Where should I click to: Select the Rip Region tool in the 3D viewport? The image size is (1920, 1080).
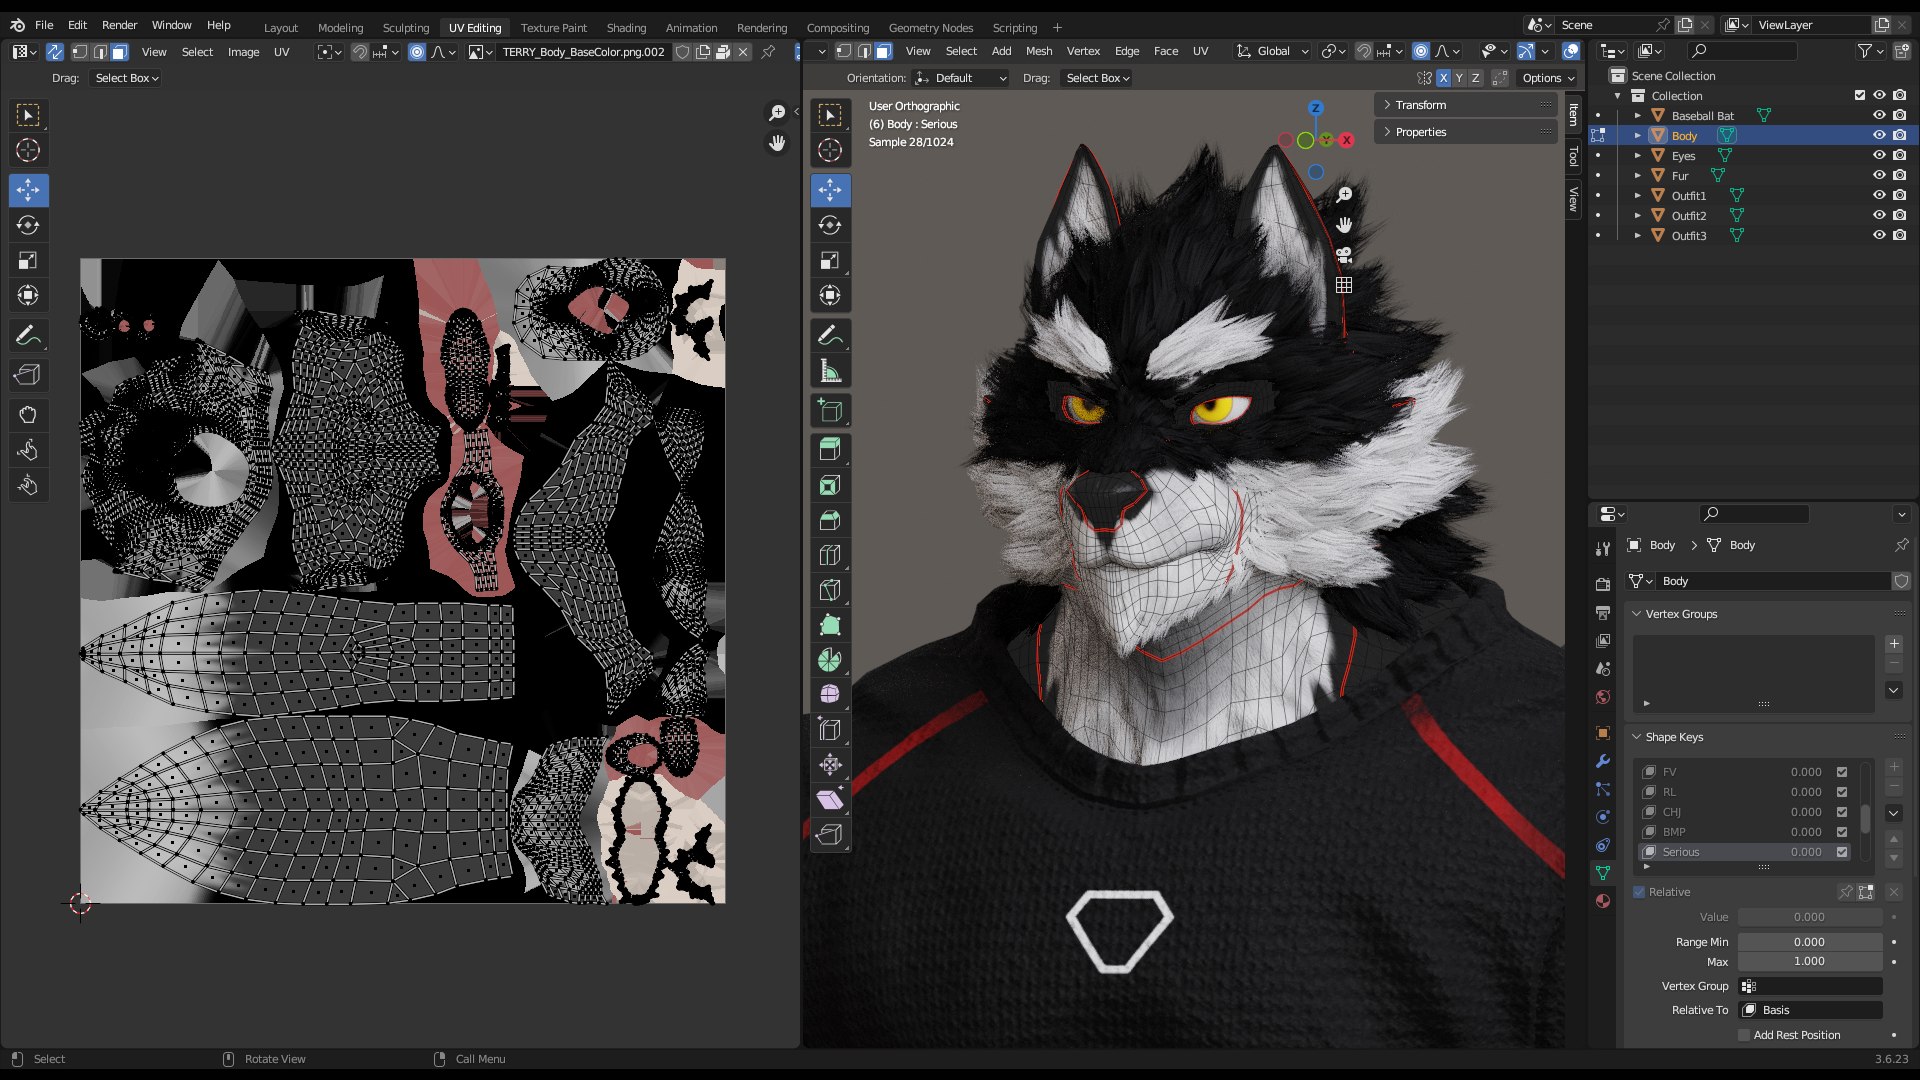[x=830, y=834]
